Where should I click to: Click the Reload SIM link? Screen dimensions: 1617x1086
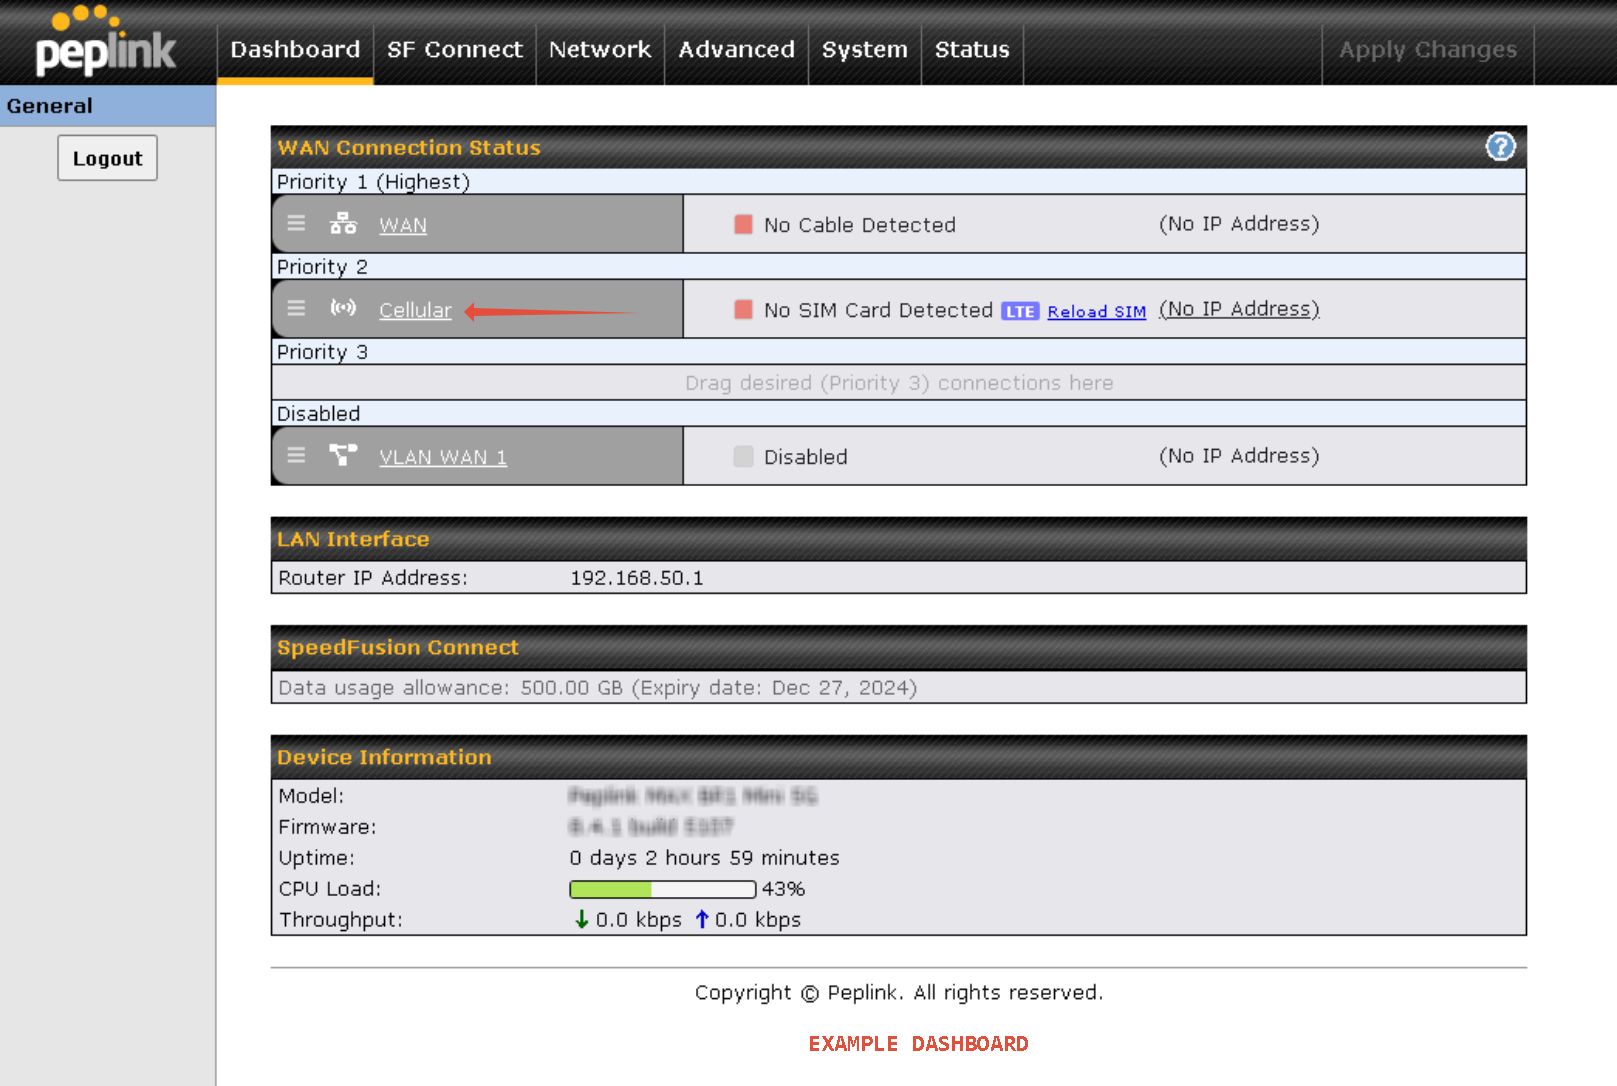click(1096, 311)
